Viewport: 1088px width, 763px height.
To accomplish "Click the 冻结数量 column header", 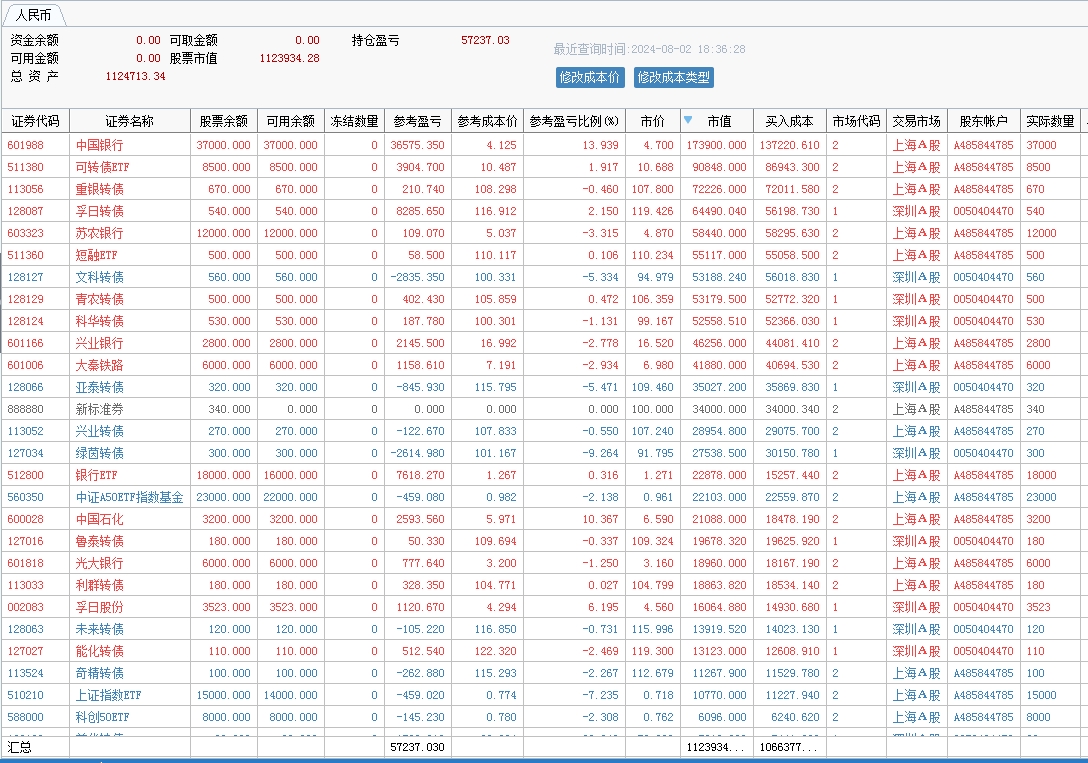I will pos(354,121).
